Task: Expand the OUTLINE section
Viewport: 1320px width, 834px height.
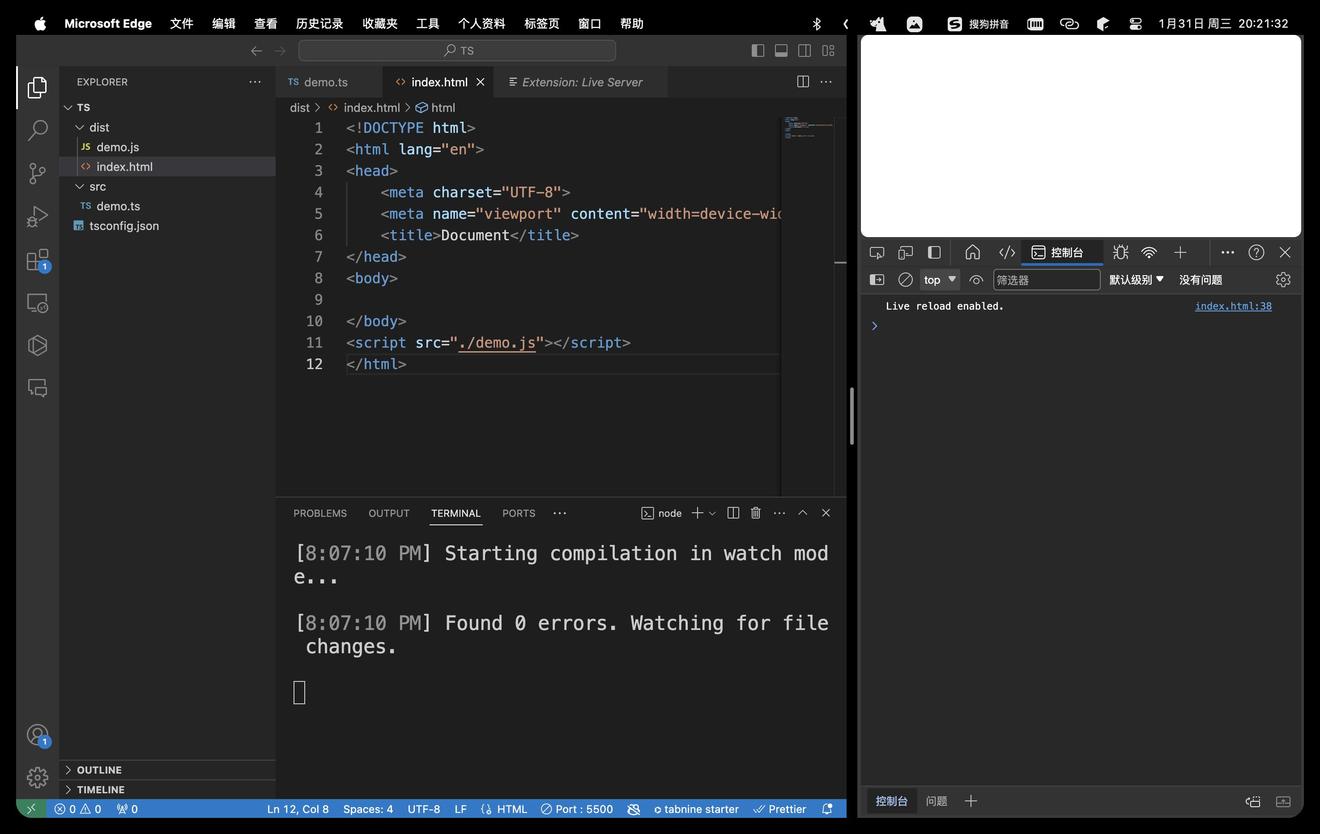Action: click(x=99, y=770)
